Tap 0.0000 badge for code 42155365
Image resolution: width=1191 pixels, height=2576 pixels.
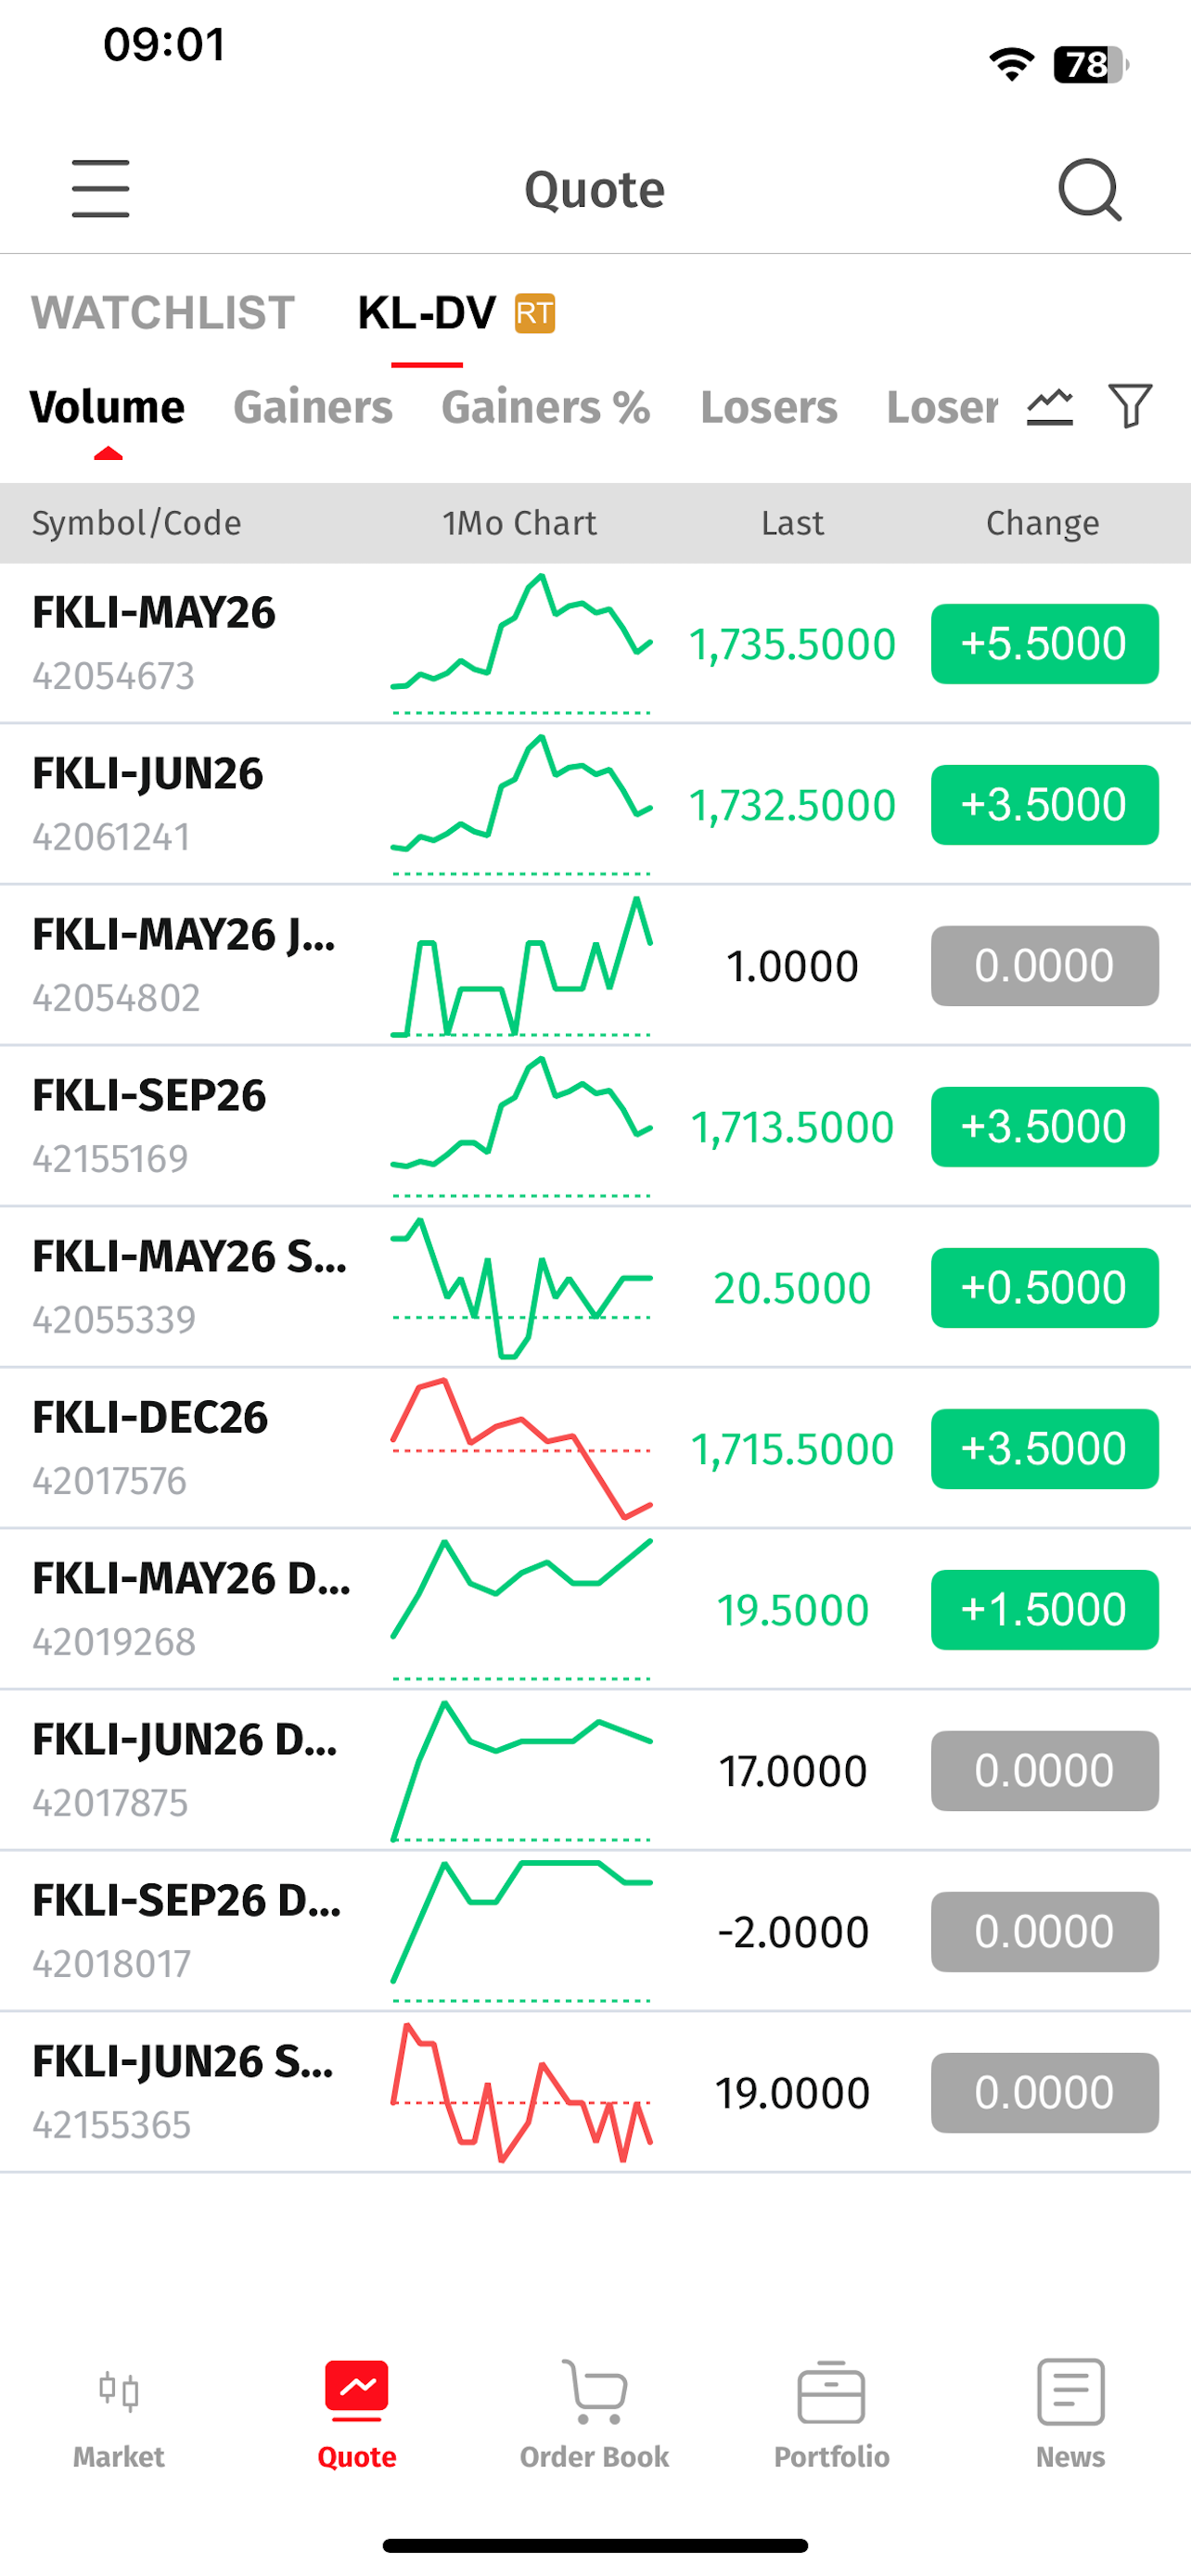click(x=1044, y=2093)
